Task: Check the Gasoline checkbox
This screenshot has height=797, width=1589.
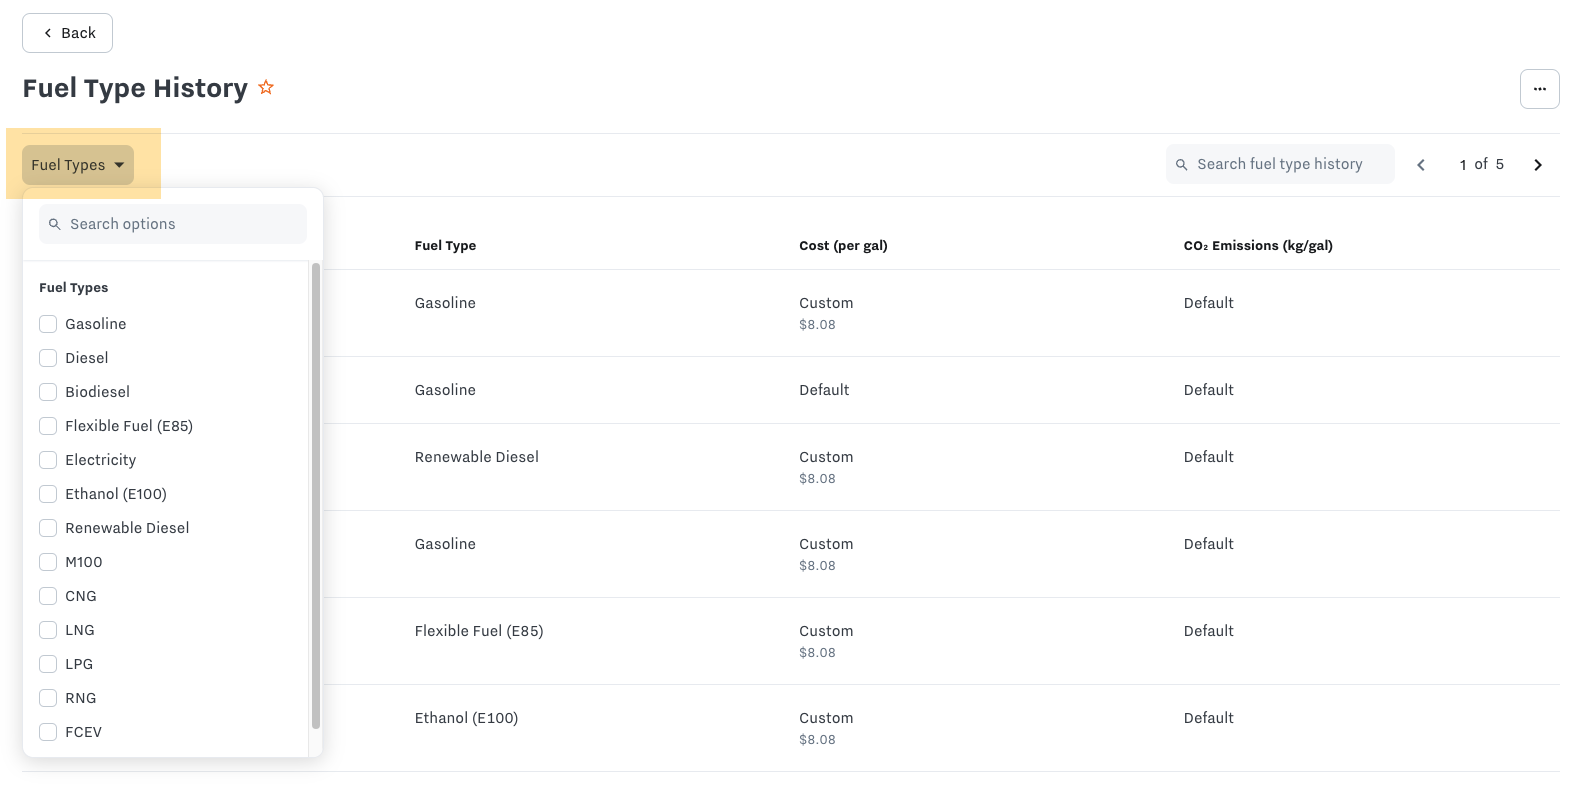Action: [x=48, y=324]
